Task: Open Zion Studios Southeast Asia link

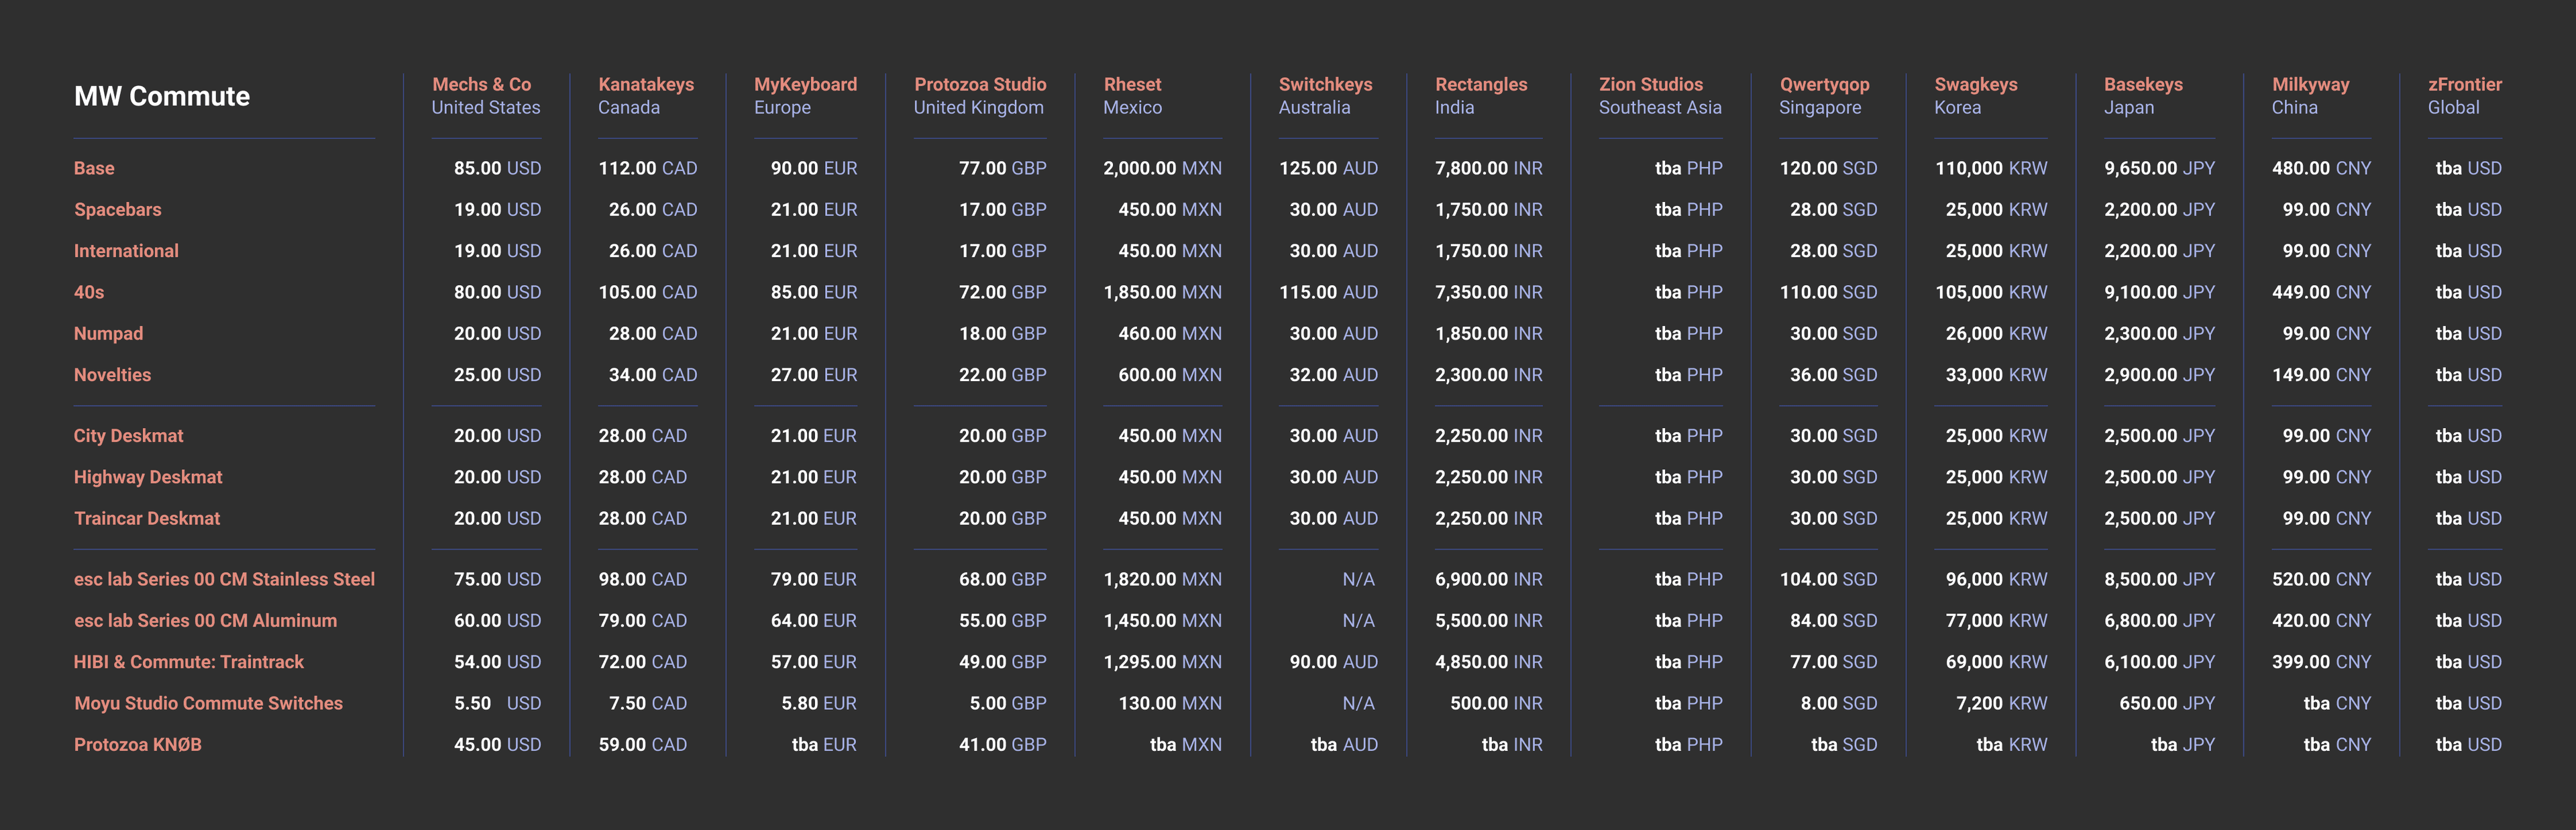Action: [x=1650, y=85]
